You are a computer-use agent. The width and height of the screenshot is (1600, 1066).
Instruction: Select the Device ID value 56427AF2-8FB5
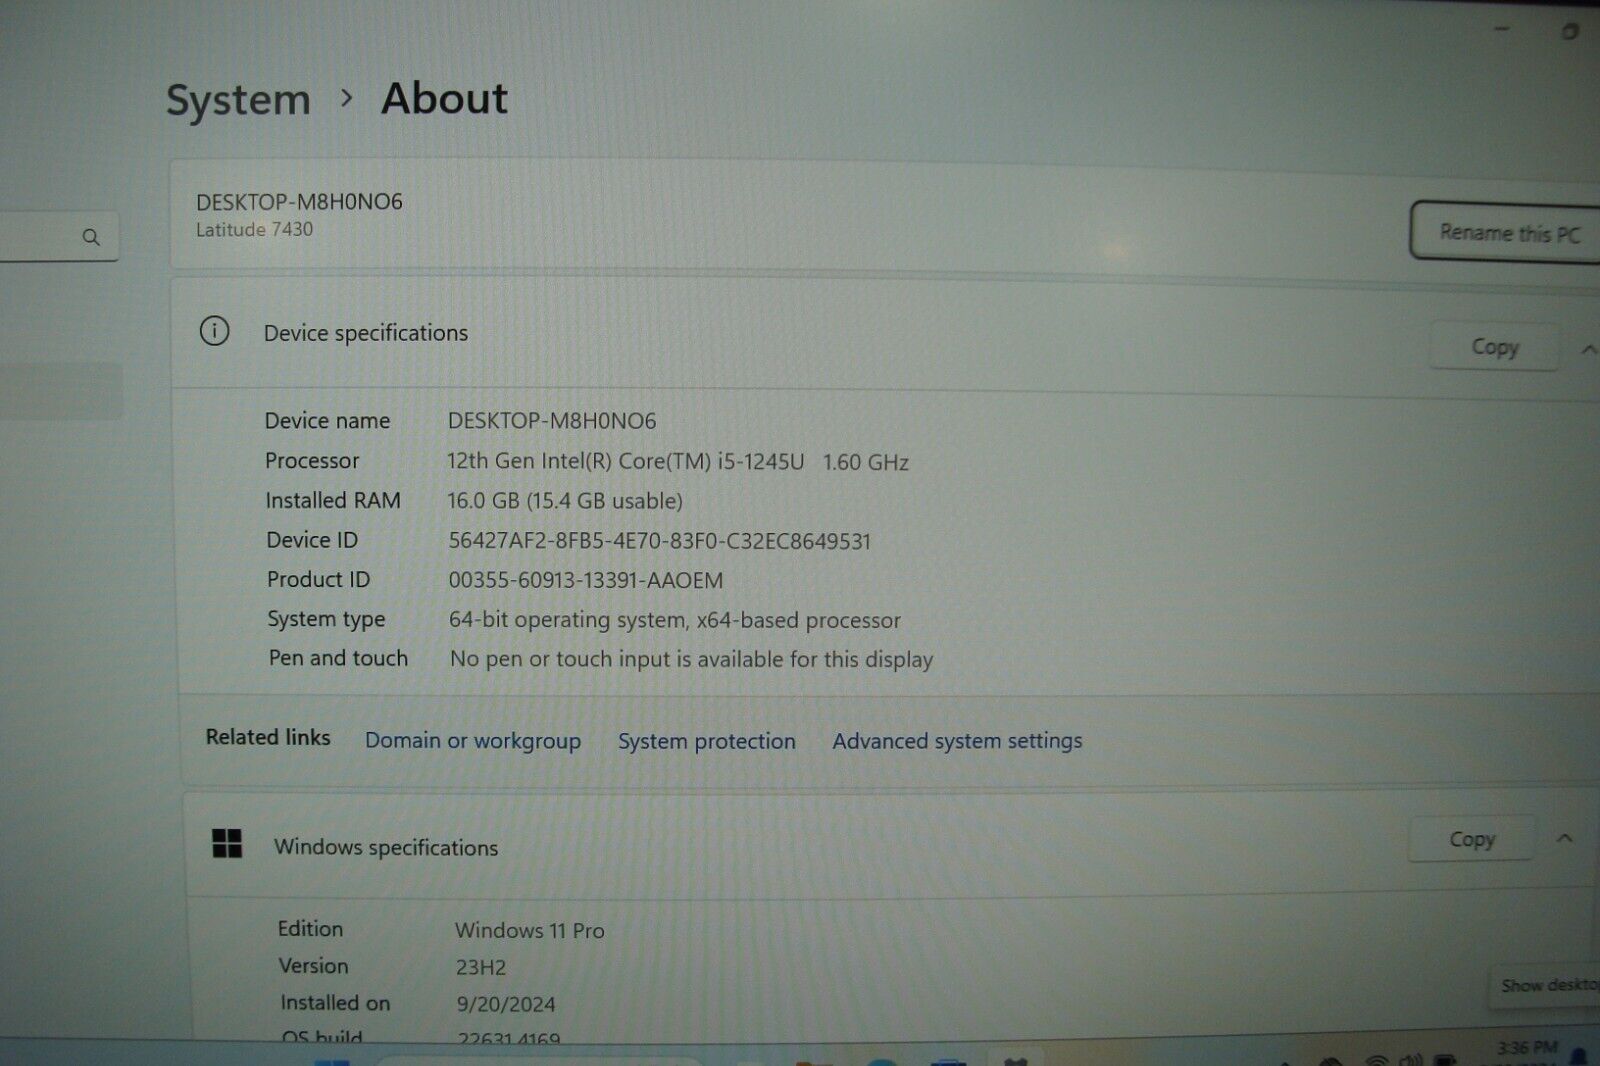pos(660,541)
